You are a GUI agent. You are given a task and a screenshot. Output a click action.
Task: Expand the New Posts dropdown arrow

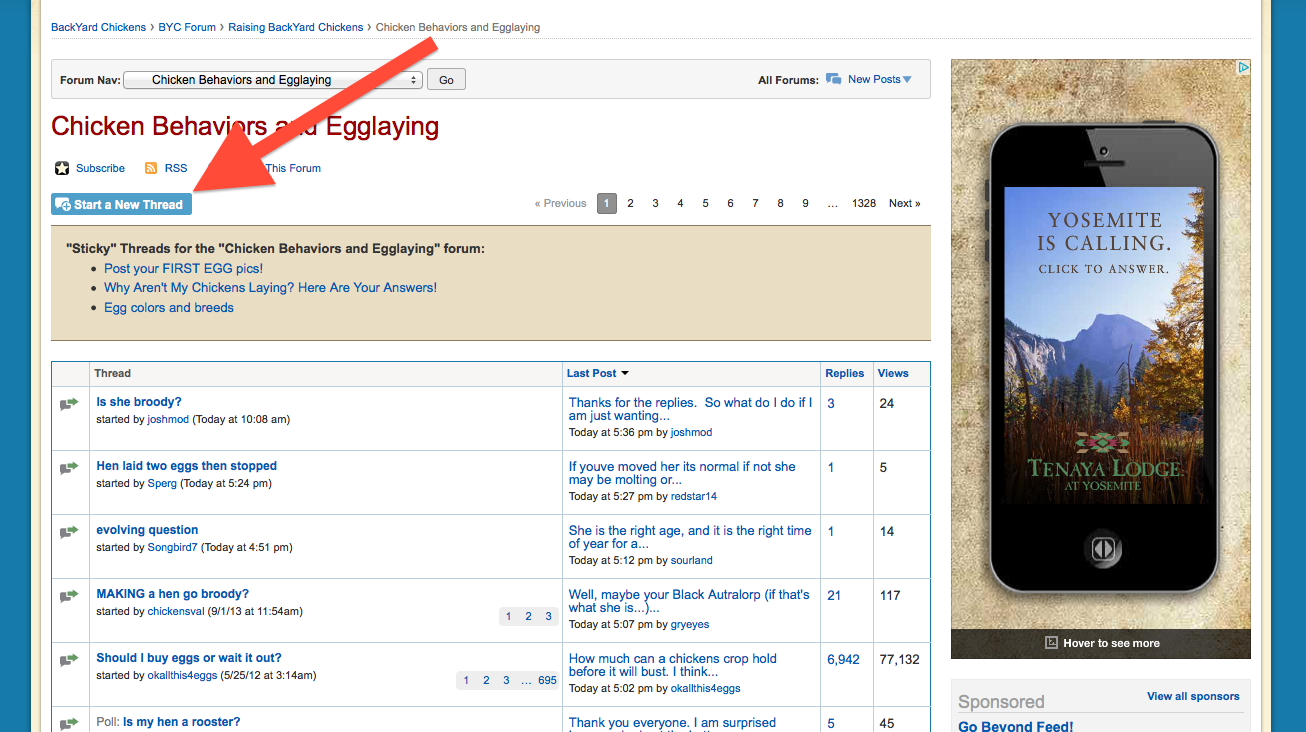(907, 80)
